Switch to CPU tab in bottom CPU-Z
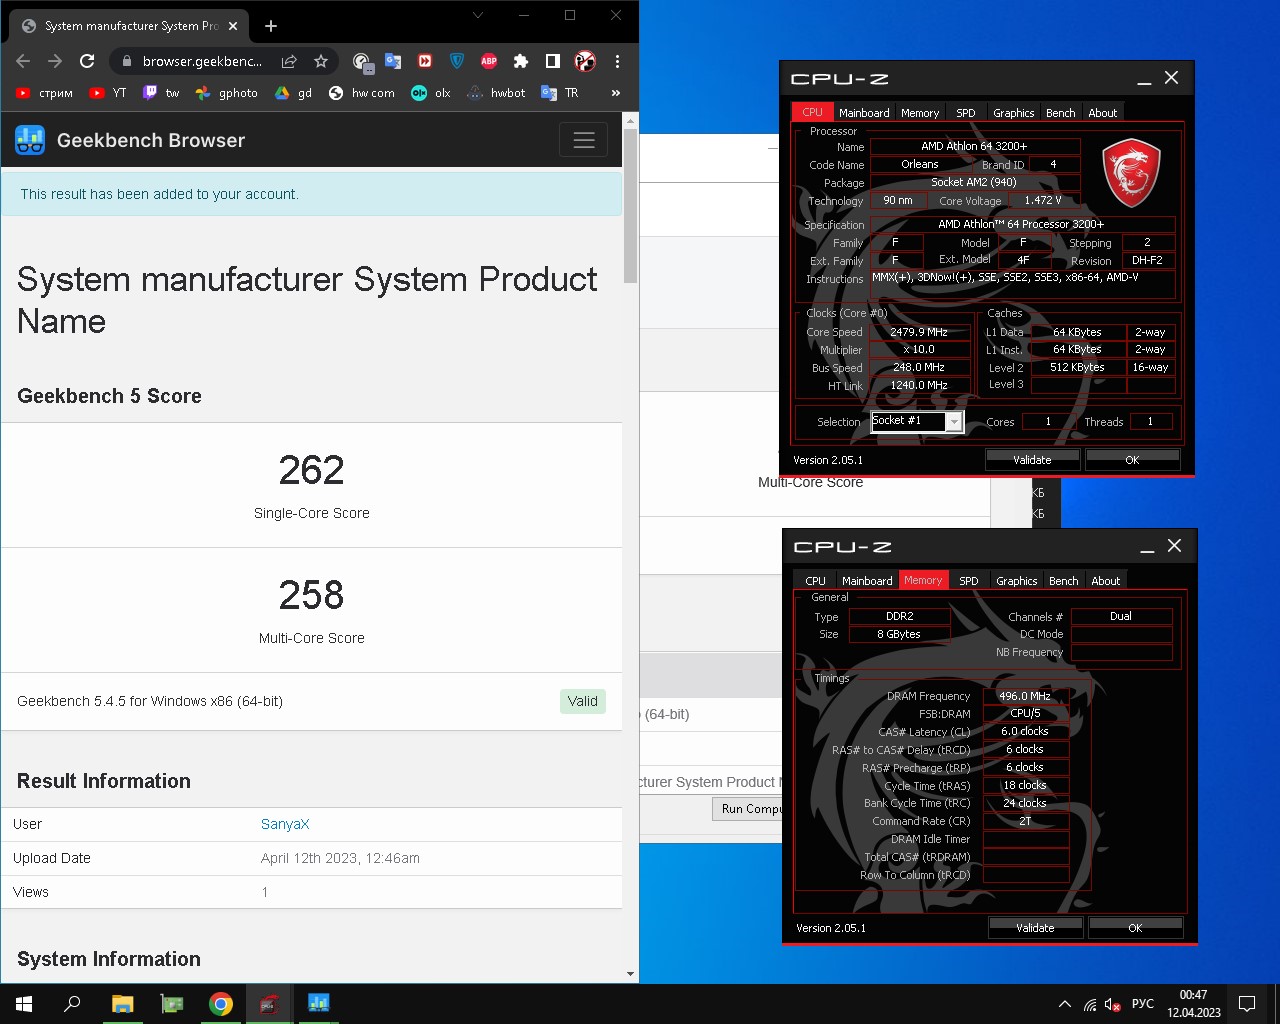This screenshot has width=1280, height=1024. 816,581
